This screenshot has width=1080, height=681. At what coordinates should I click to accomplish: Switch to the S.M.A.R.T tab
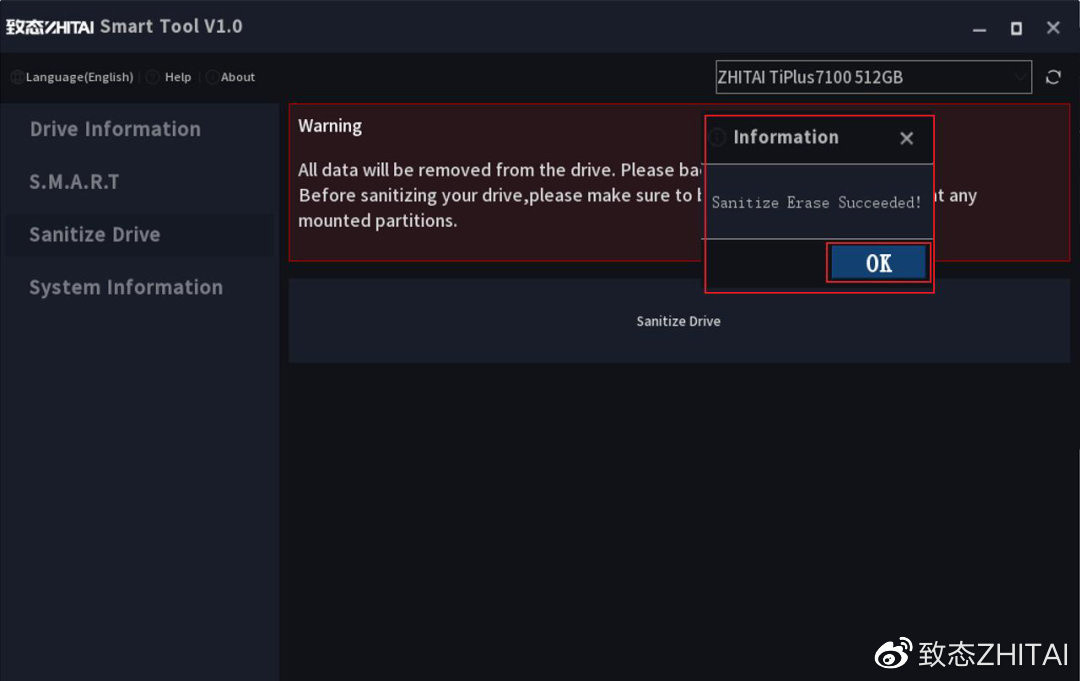[x=74, y=182]
